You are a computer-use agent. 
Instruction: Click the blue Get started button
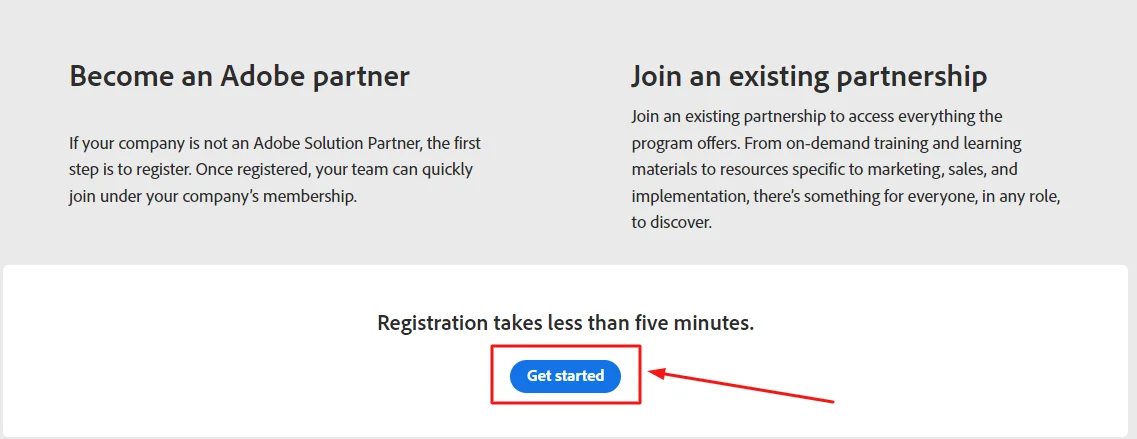[x=565, y=376]
